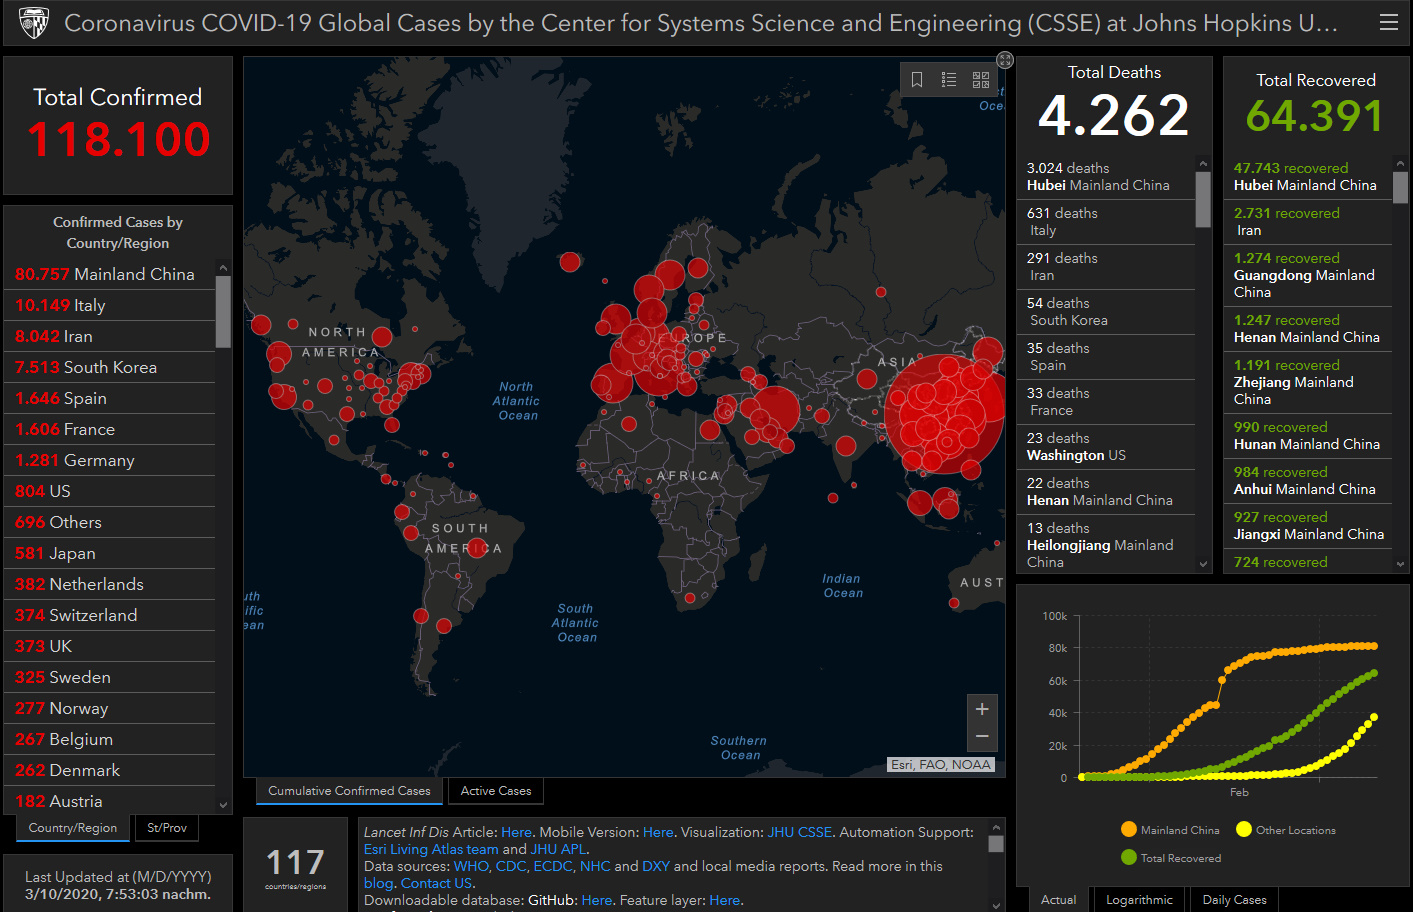Click the Johns Hopkins shield logo

click(x=34, y=22)
